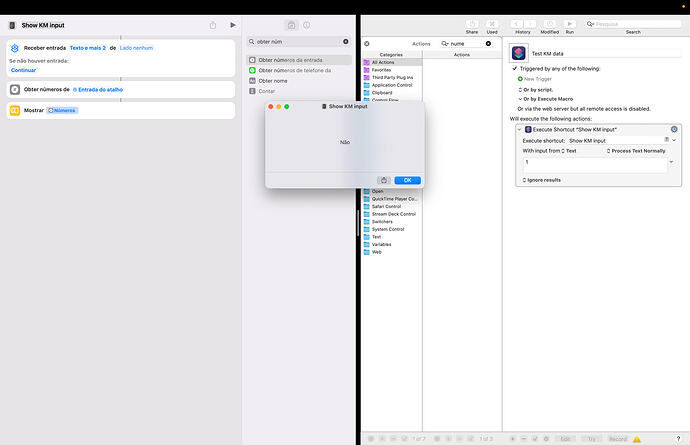
Task: Open the Execute shortcut name dropdown
Action: [x=674, y=140]
